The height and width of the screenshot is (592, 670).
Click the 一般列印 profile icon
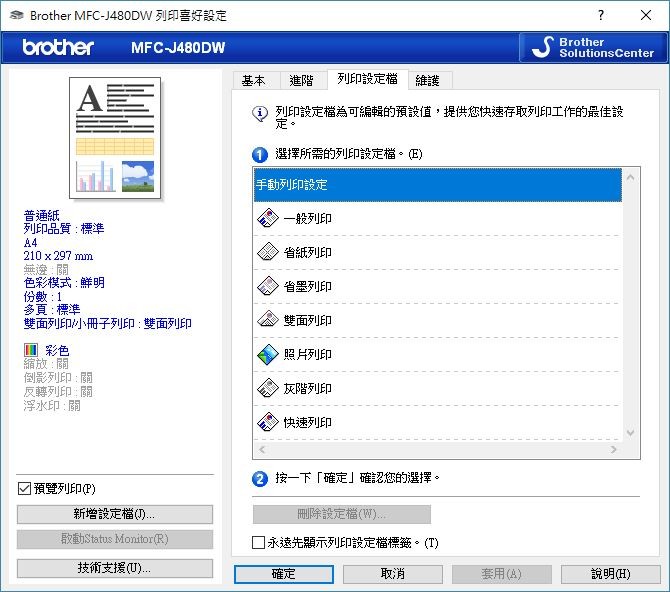point(268,218)
